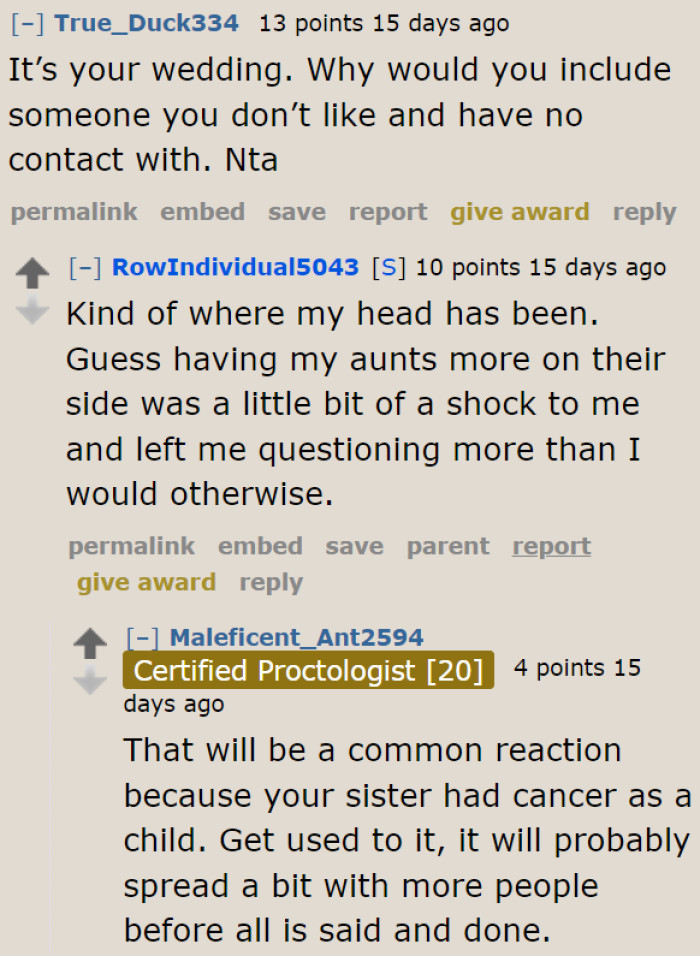Viewport: 700px width, 956px height.
Task: Collapse True_Duck334's comment thread
Action: tap(22, 22)
